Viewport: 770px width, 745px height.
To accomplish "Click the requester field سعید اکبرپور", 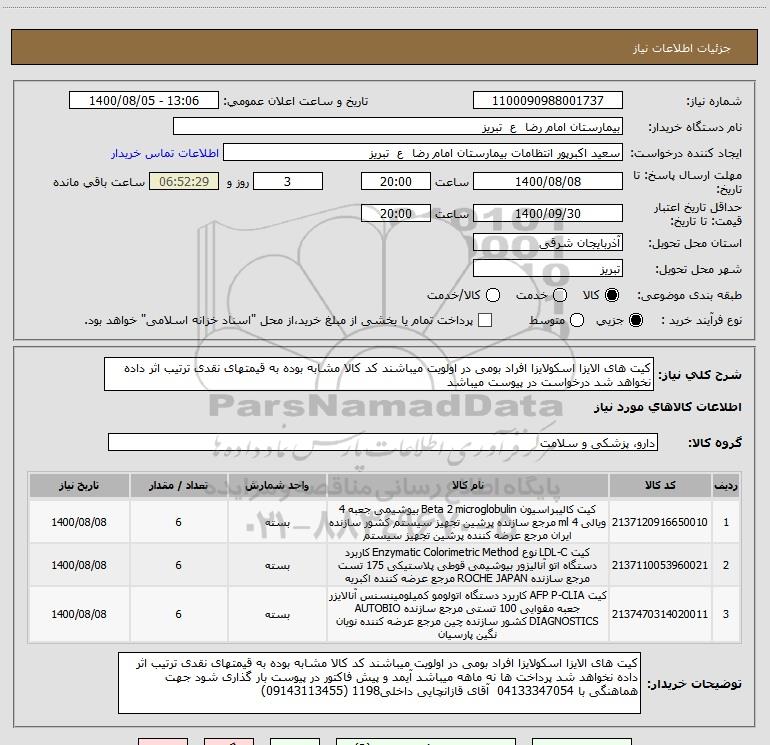I will pyautogui.click(x=423, y=153).
